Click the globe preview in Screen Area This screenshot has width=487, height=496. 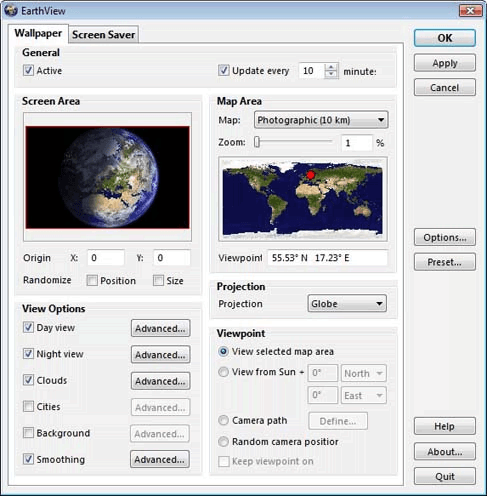click(x=107, y=177)
